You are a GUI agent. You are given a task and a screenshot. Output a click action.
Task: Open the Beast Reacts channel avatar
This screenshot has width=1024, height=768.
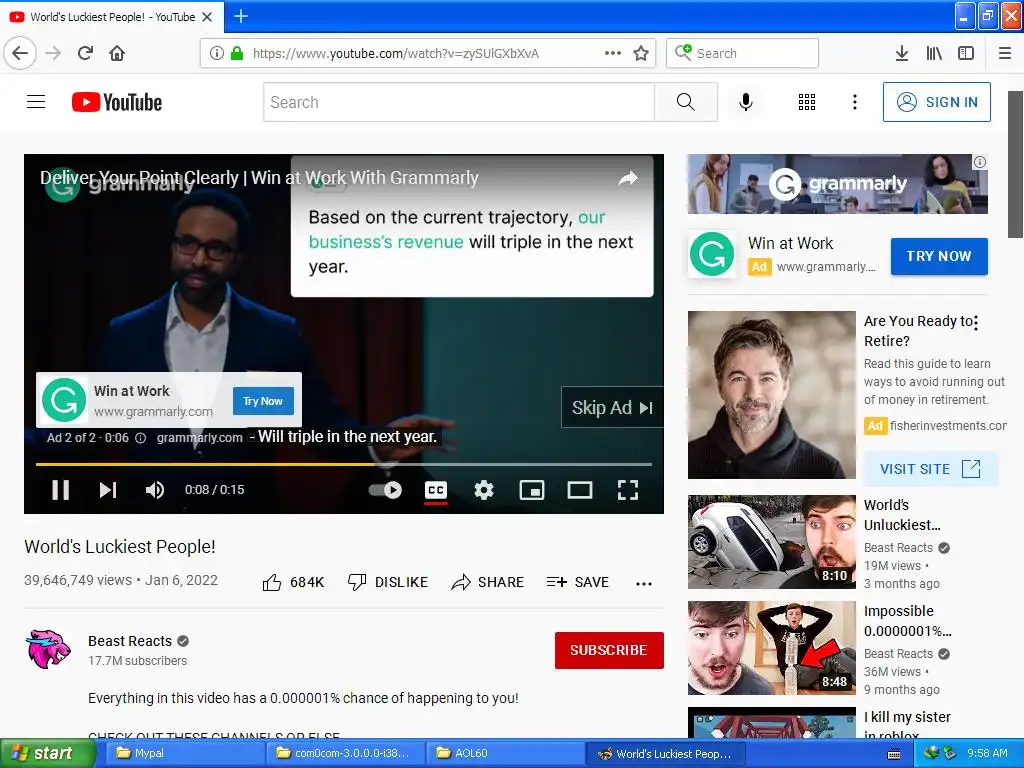click(48, 649)
